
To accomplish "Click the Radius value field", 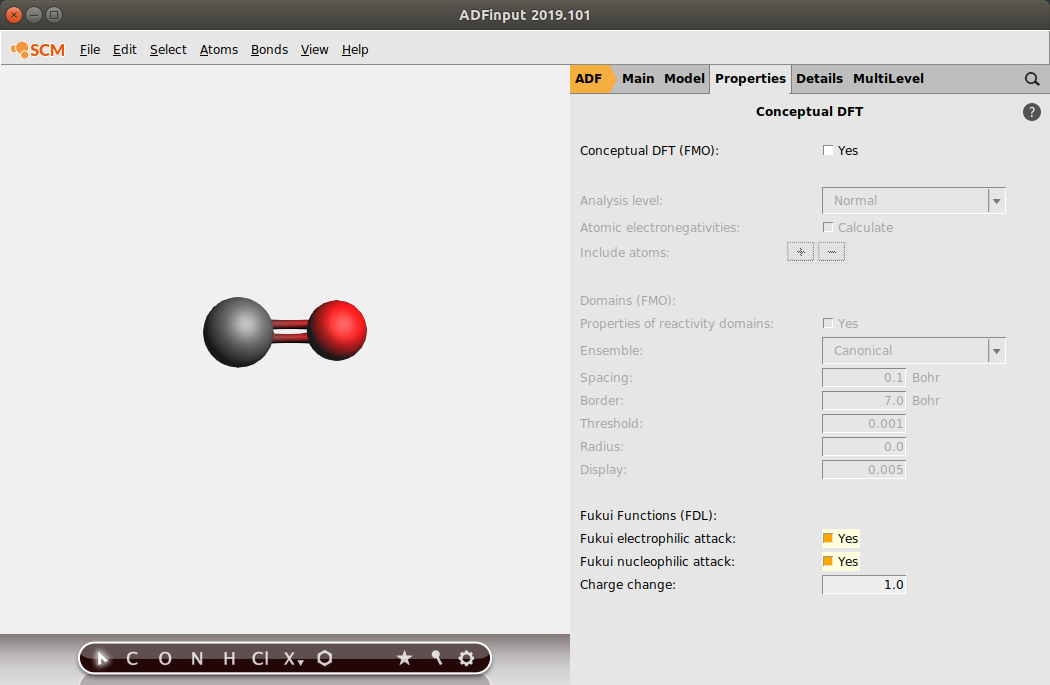I will (x=864, y=447).
